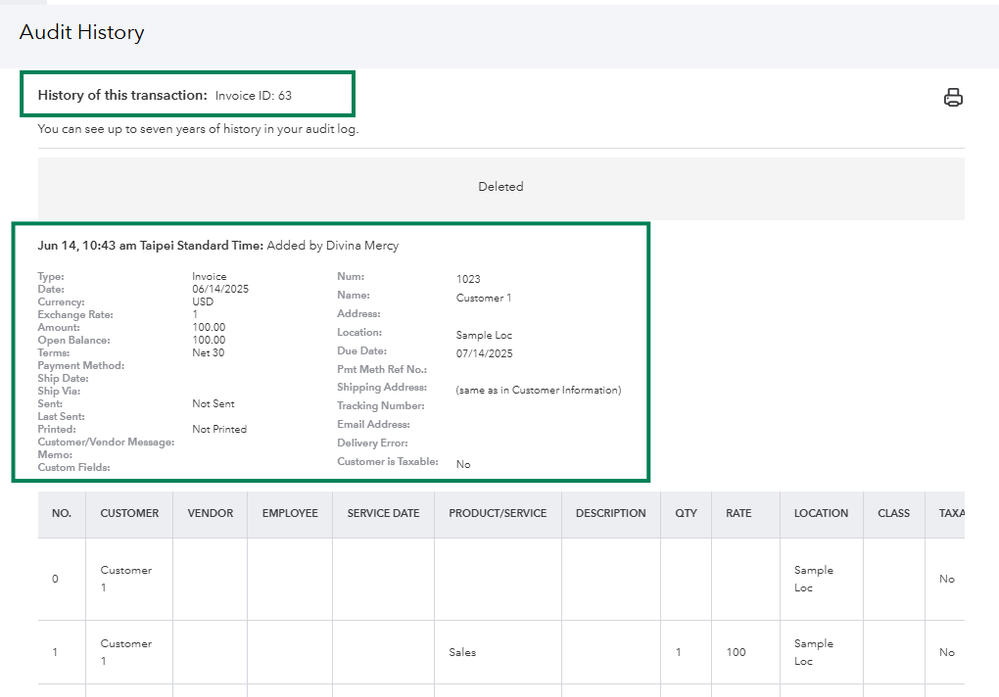Select the LOCATION column header
The height and width of the screenshot is (697, 999).
point(821,513)
